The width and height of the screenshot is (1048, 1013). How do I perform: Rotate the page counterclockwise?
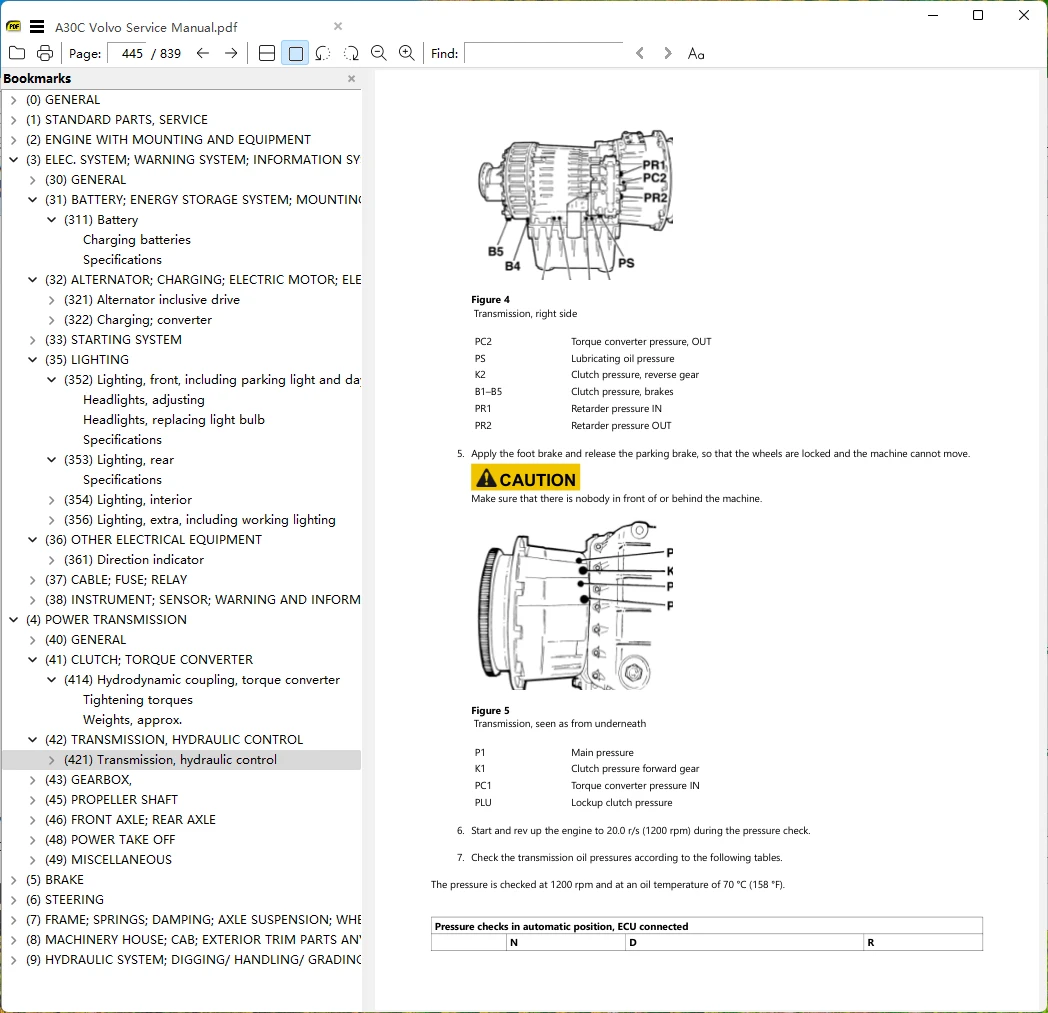tap(323, 53)
